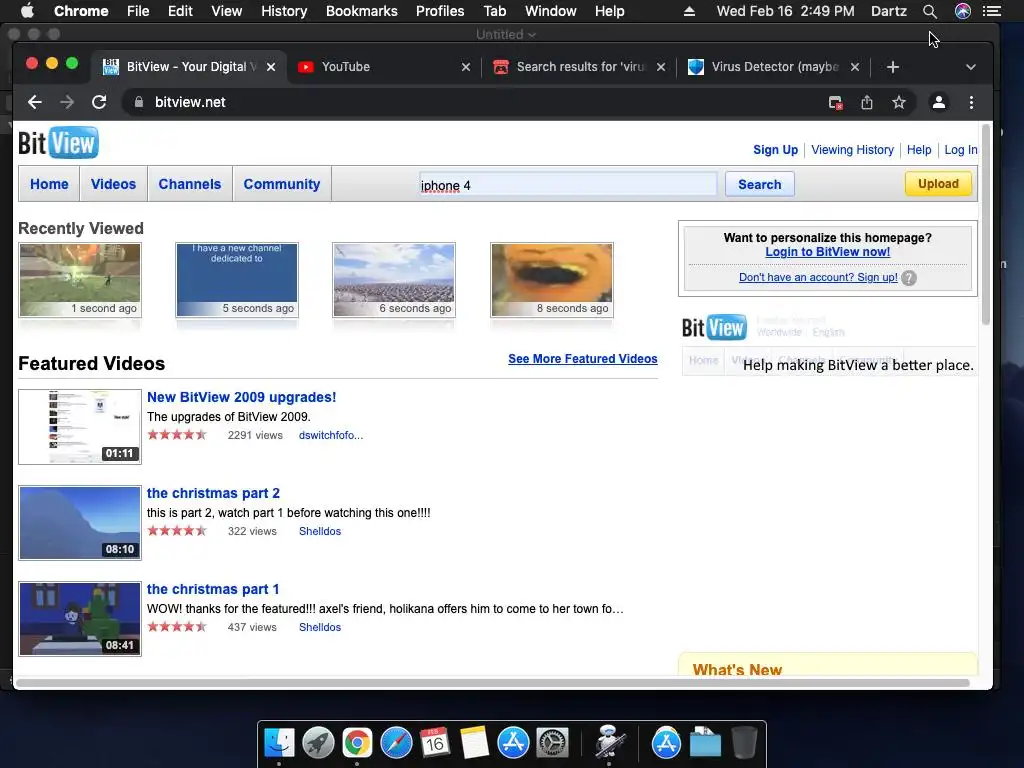The image size is (1024, 768).
Task: Click the Log In link
Action: point(961,150)
